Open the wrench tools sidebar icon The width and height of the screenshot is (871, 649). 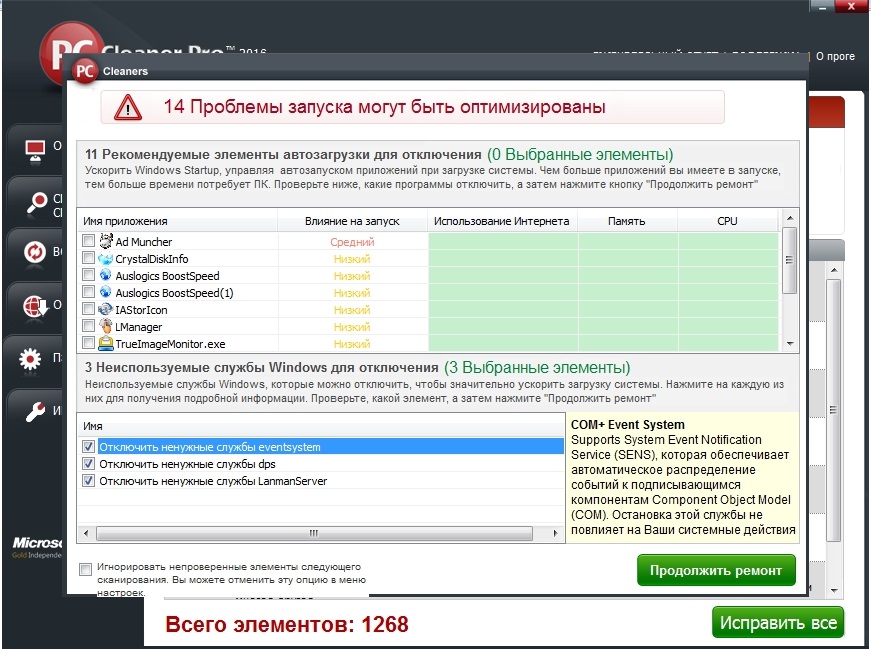[x=36, y=412]
